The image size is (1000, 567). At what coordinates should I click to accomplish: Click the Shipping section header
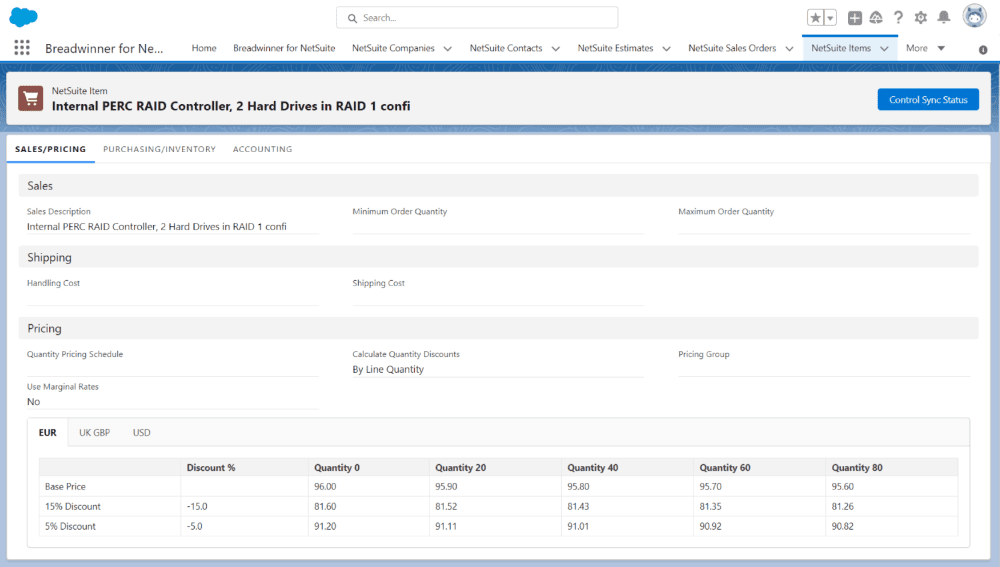[x=499, y=257]
